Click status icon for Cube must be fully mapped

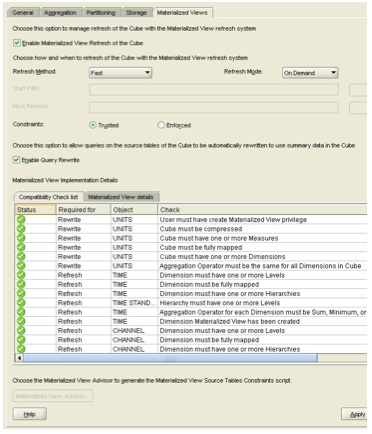point(21,247)
